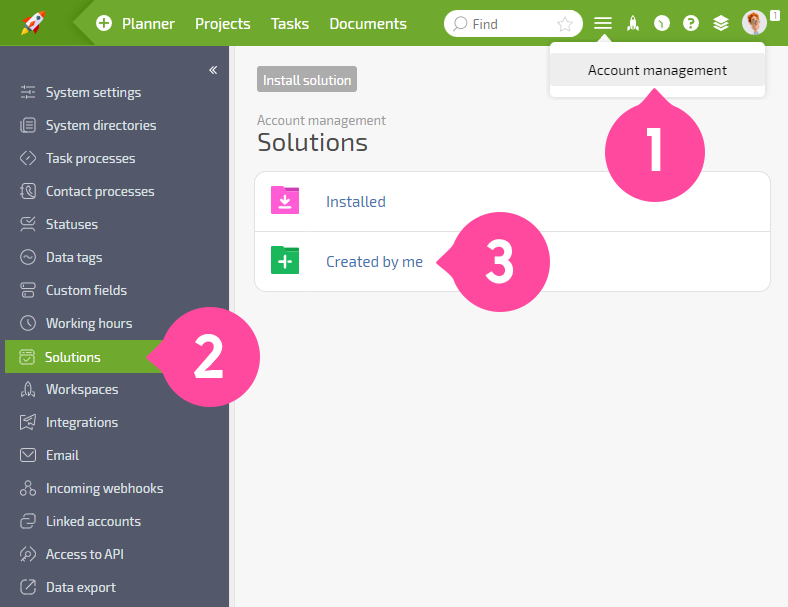Focus the Find search field

513,24
